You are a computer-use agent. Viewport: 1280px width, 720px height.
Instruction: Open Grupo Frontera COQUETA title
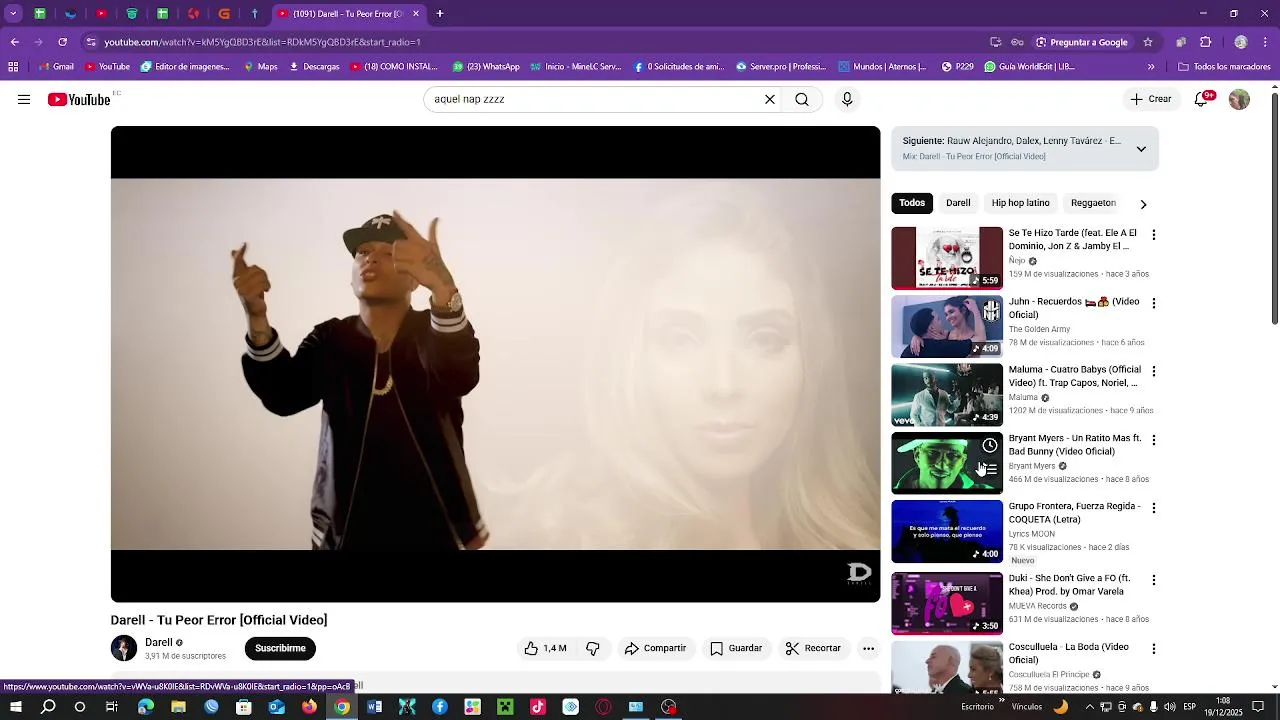tap(1074, 513)
